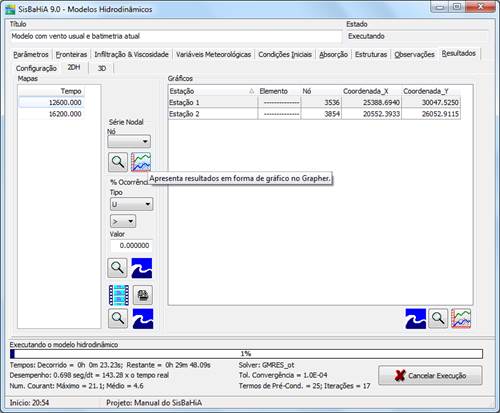The height and width of the screenshot is (413, 500).
Task: Expand the Nó dropdown under Série Nodal
Action: click(x=129, y=141)
